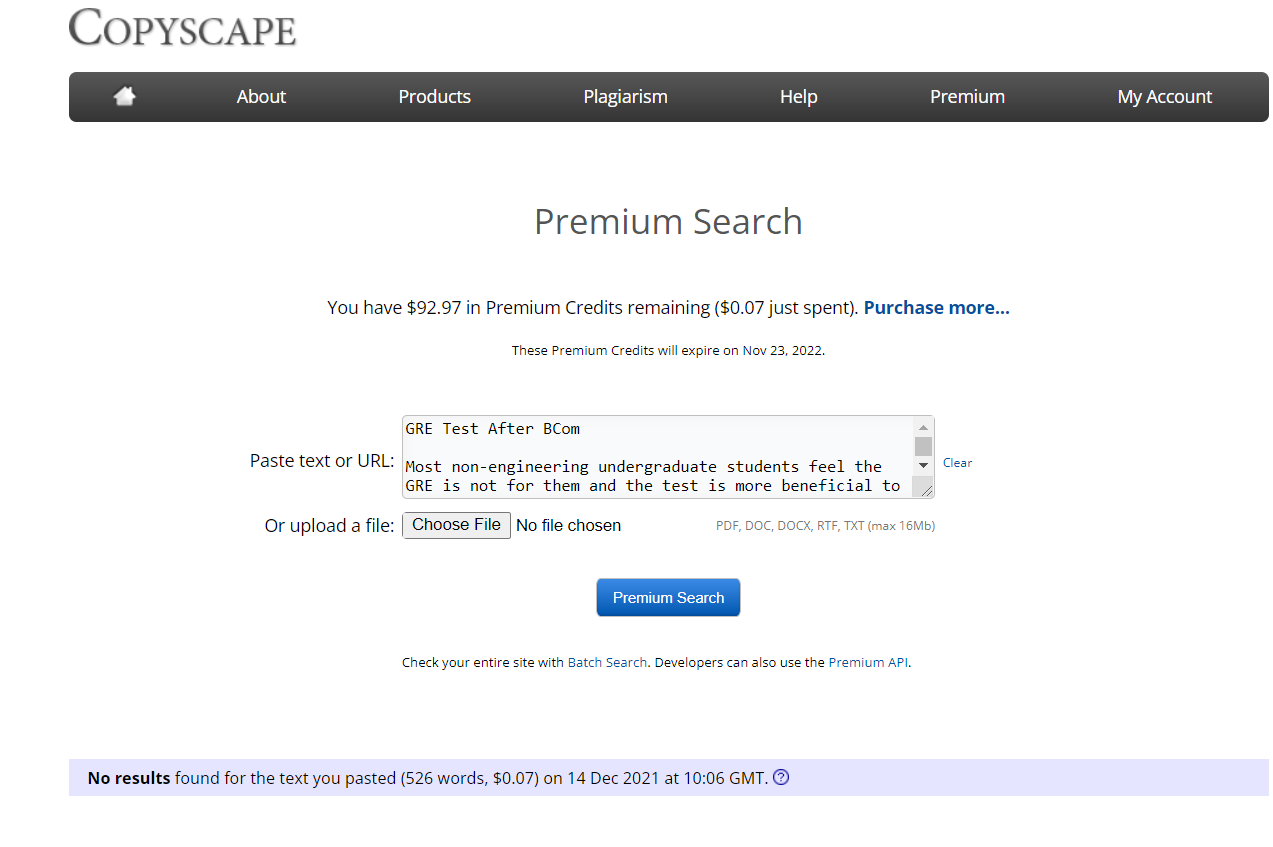Click the supported file formats note
Viewport: 1273px width, 847px height.
pyautogui.click(x=825, y=526)
